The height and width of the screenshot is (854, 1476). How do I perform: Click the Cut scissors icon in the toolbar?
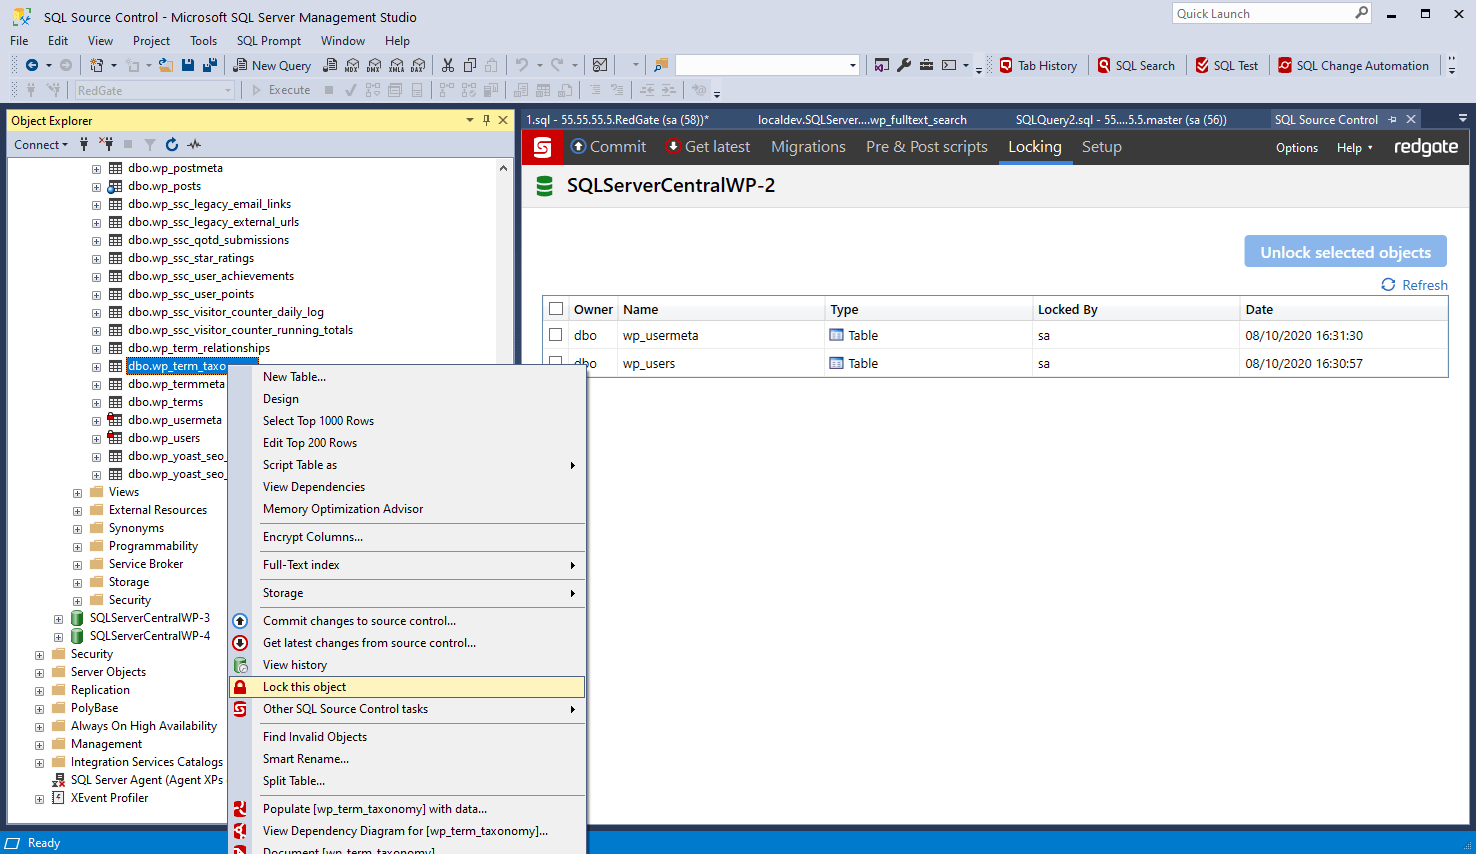(448, 65)
